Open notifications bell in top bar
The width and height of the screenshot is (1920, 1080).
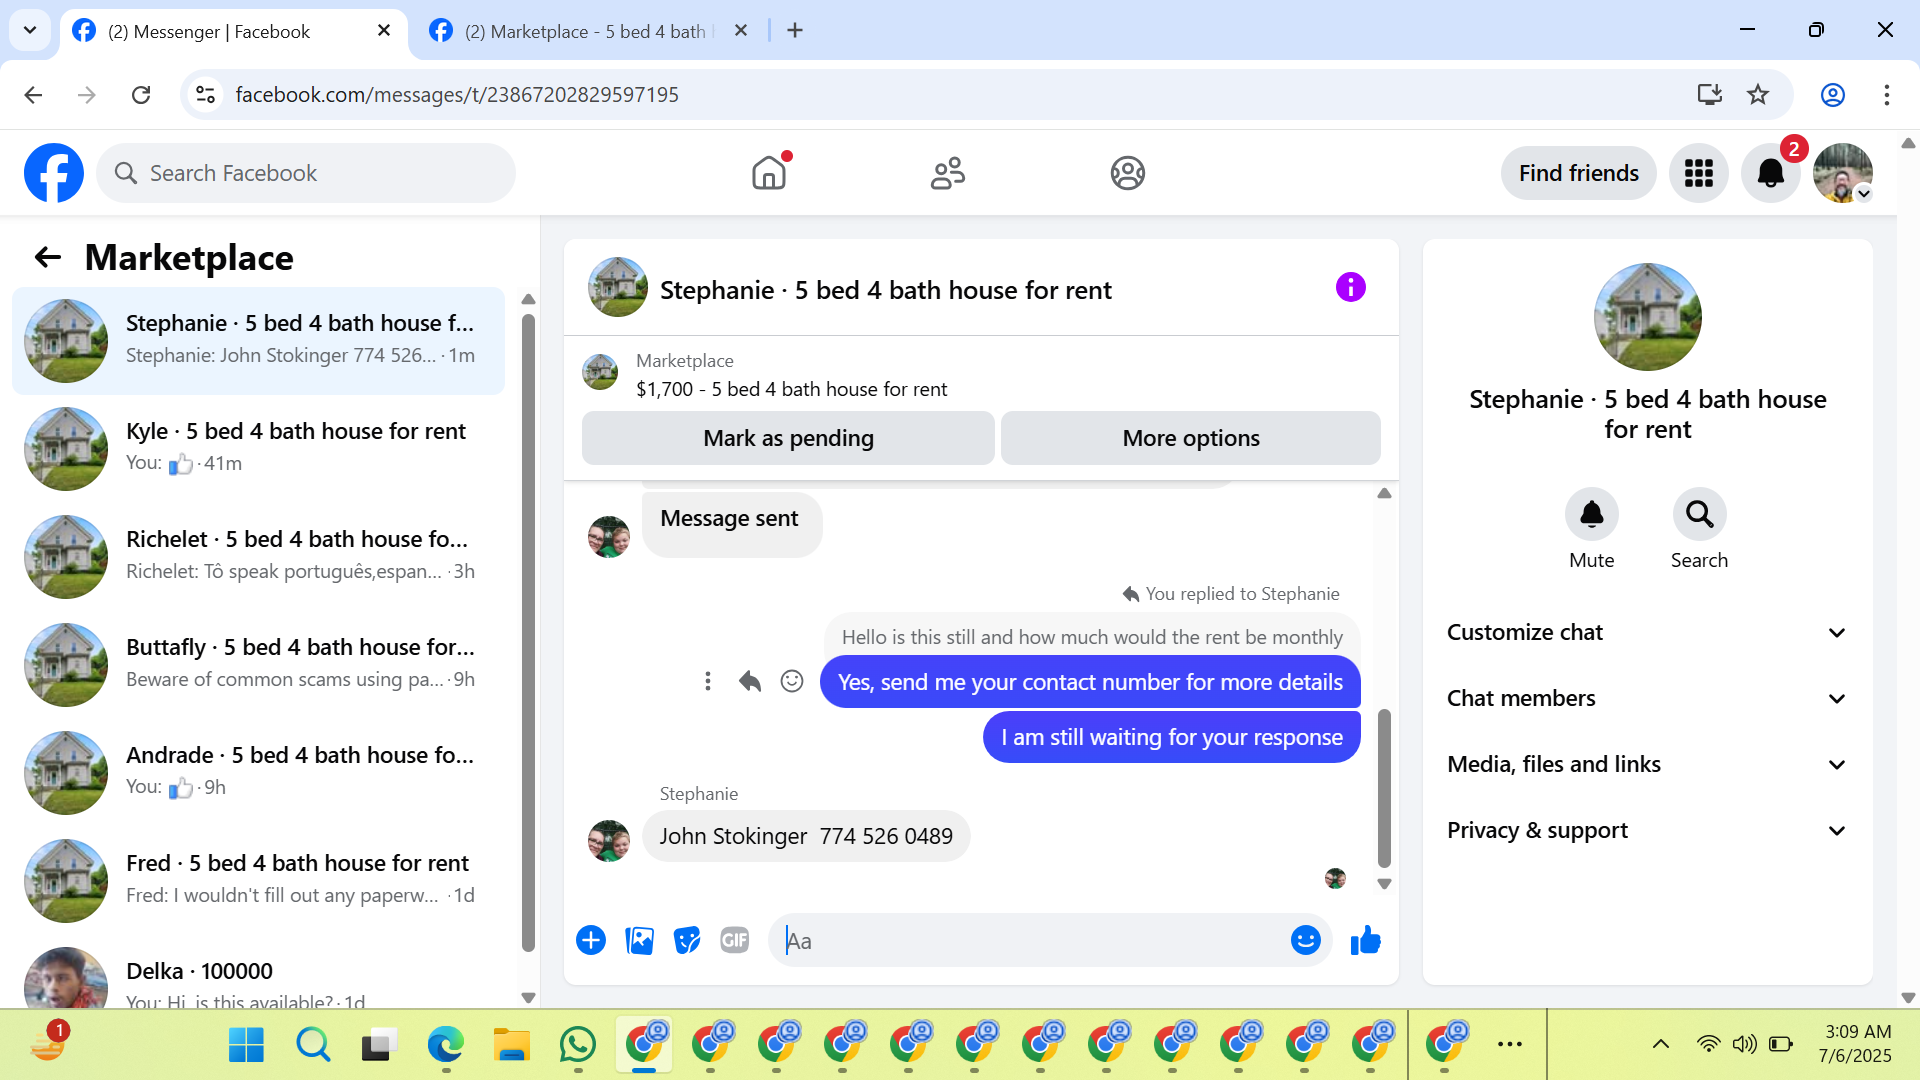(x=1770, y=173)
